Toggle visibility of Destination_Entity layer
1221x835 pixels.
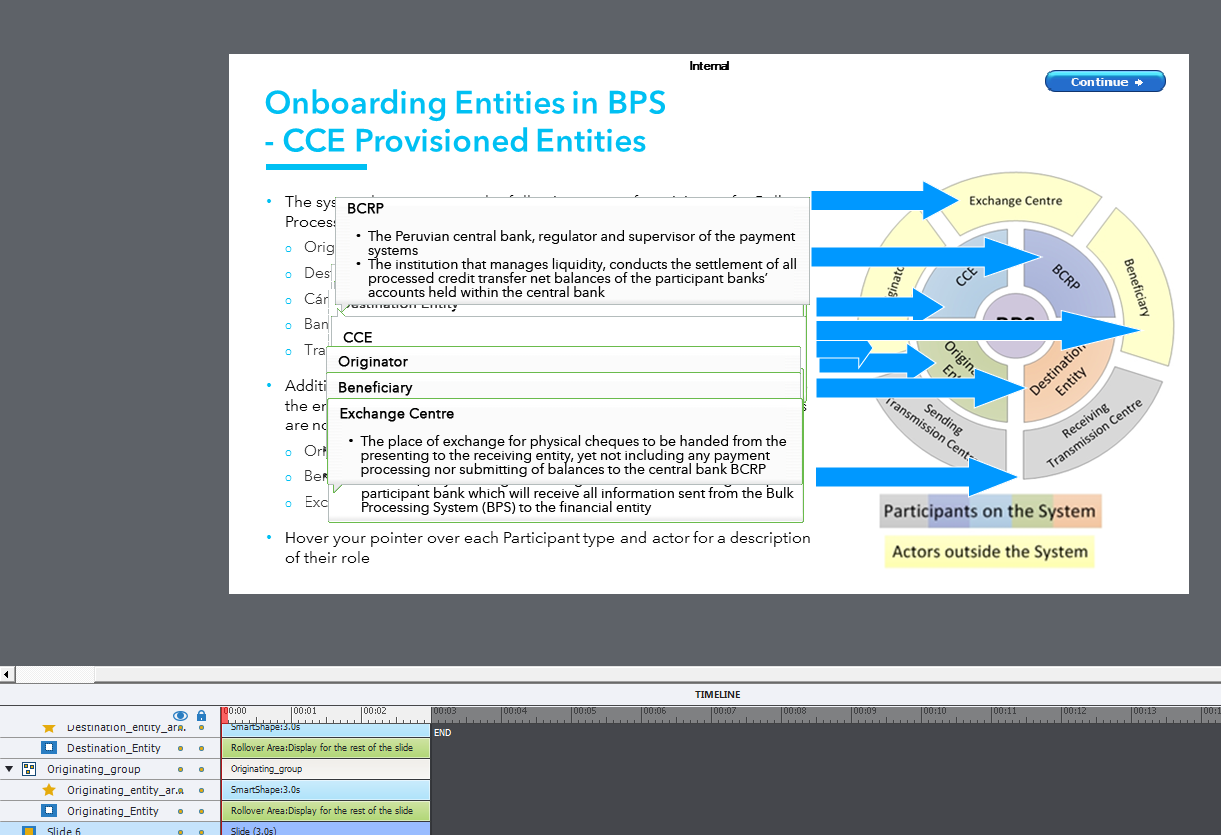click(x=180, y=748)
